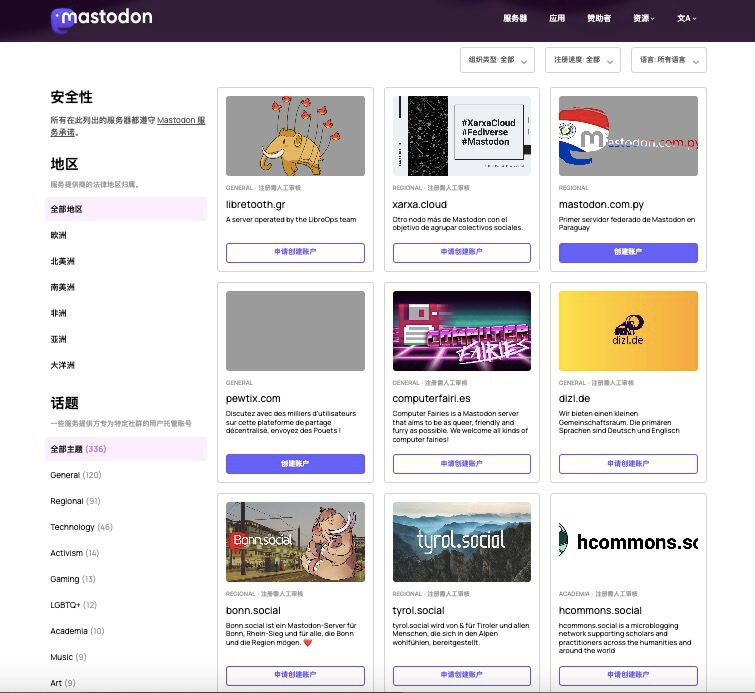Image resolution: width=755 pixels, height=693 pixels.
Task: Click the mastodon.com.py server title
Action: (x=601, y=205)
